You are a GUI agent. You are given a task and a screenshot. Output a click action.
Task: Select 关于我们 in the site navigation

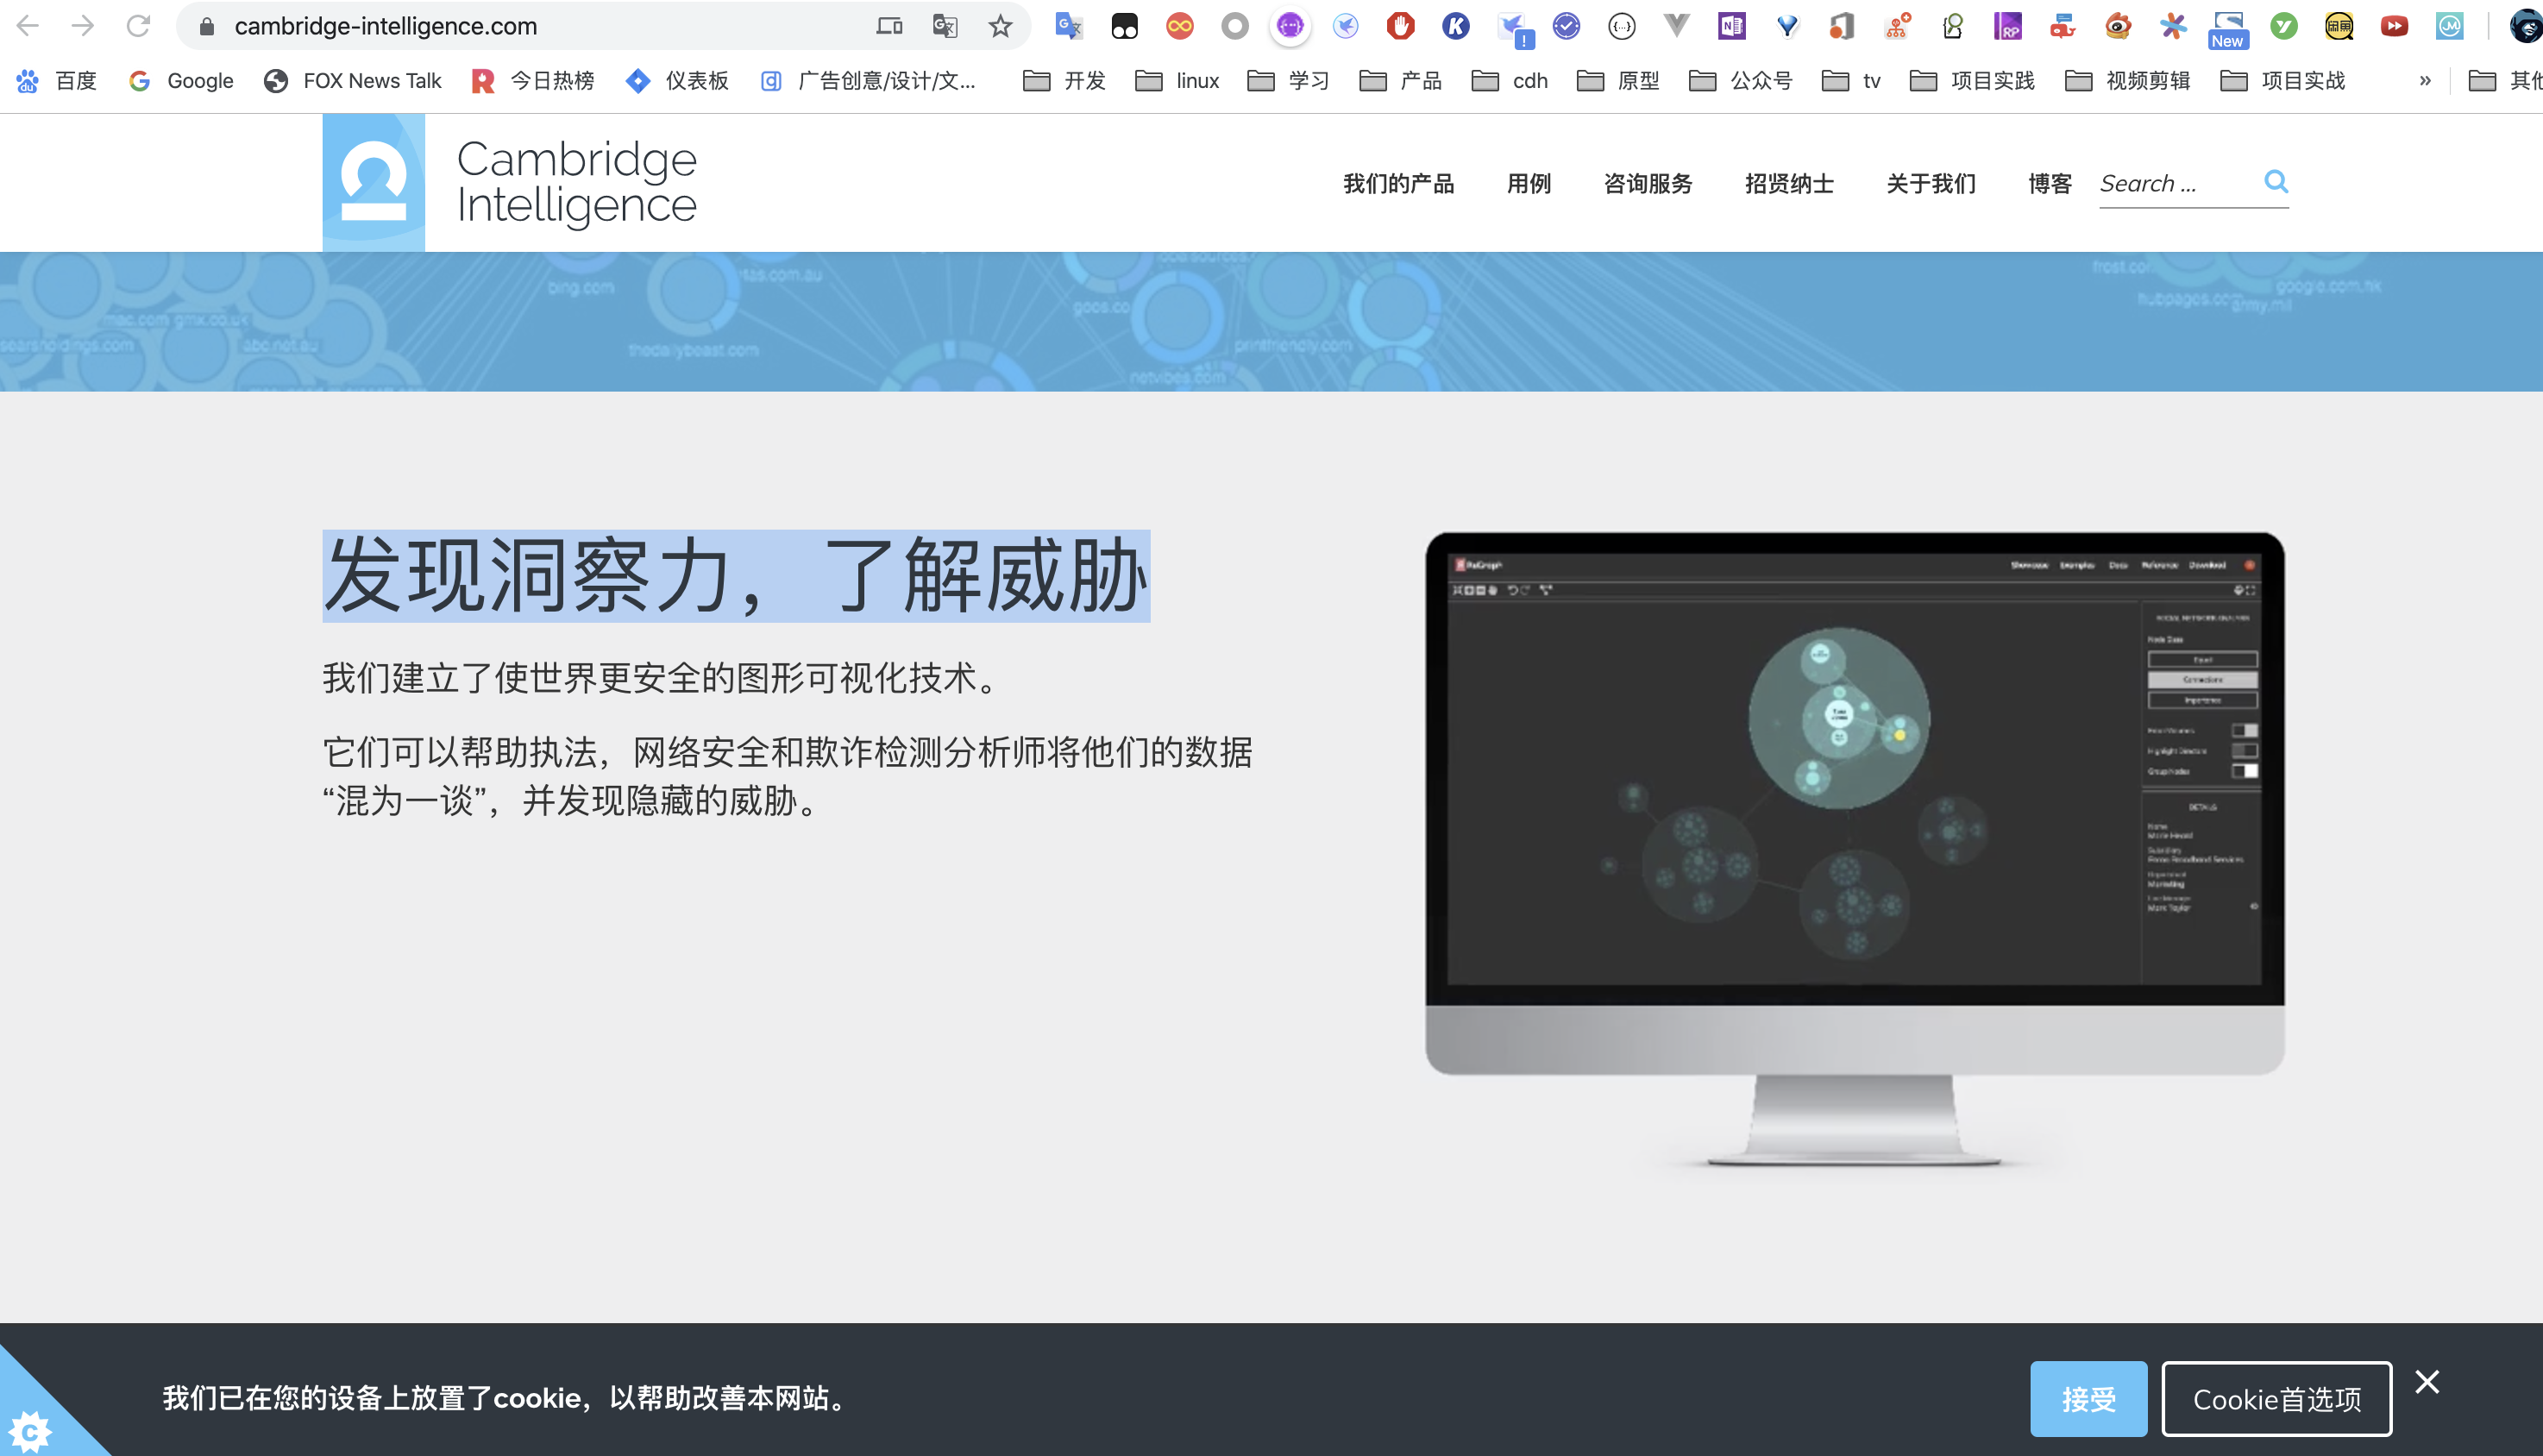coord(1930,184)
